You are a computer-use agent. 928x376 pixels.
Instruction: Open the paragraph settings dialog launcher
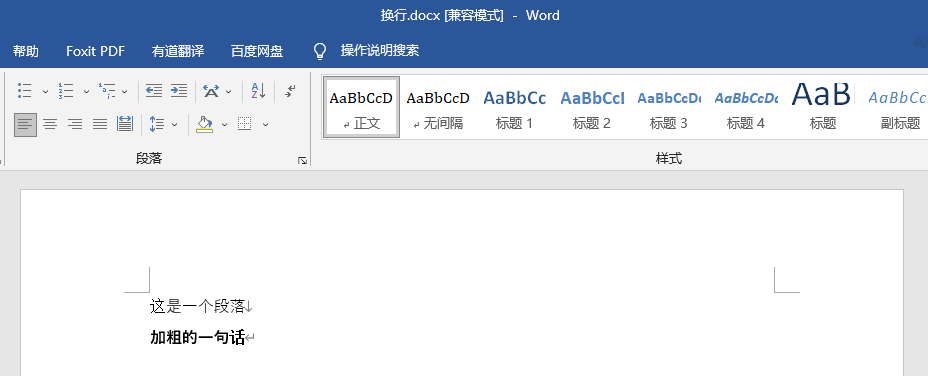tap(302, 160)
